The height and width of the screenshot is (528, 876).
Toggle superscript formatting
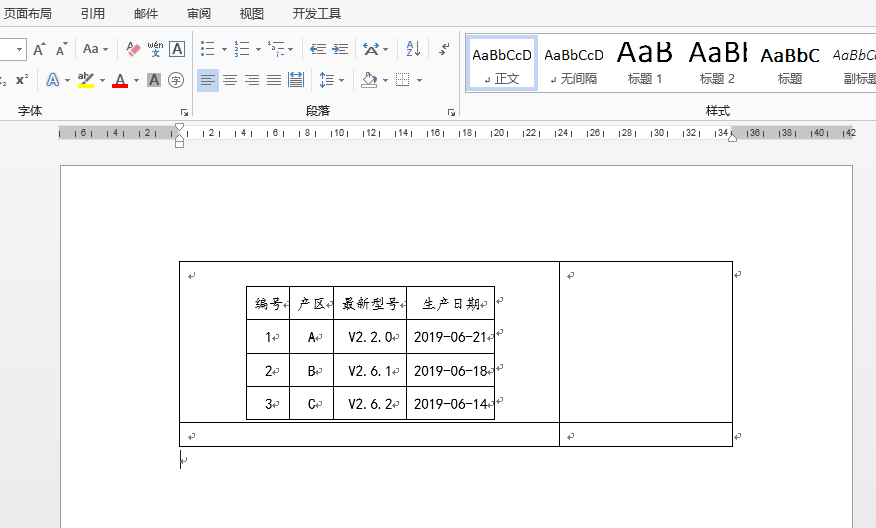tap(22, 80)
